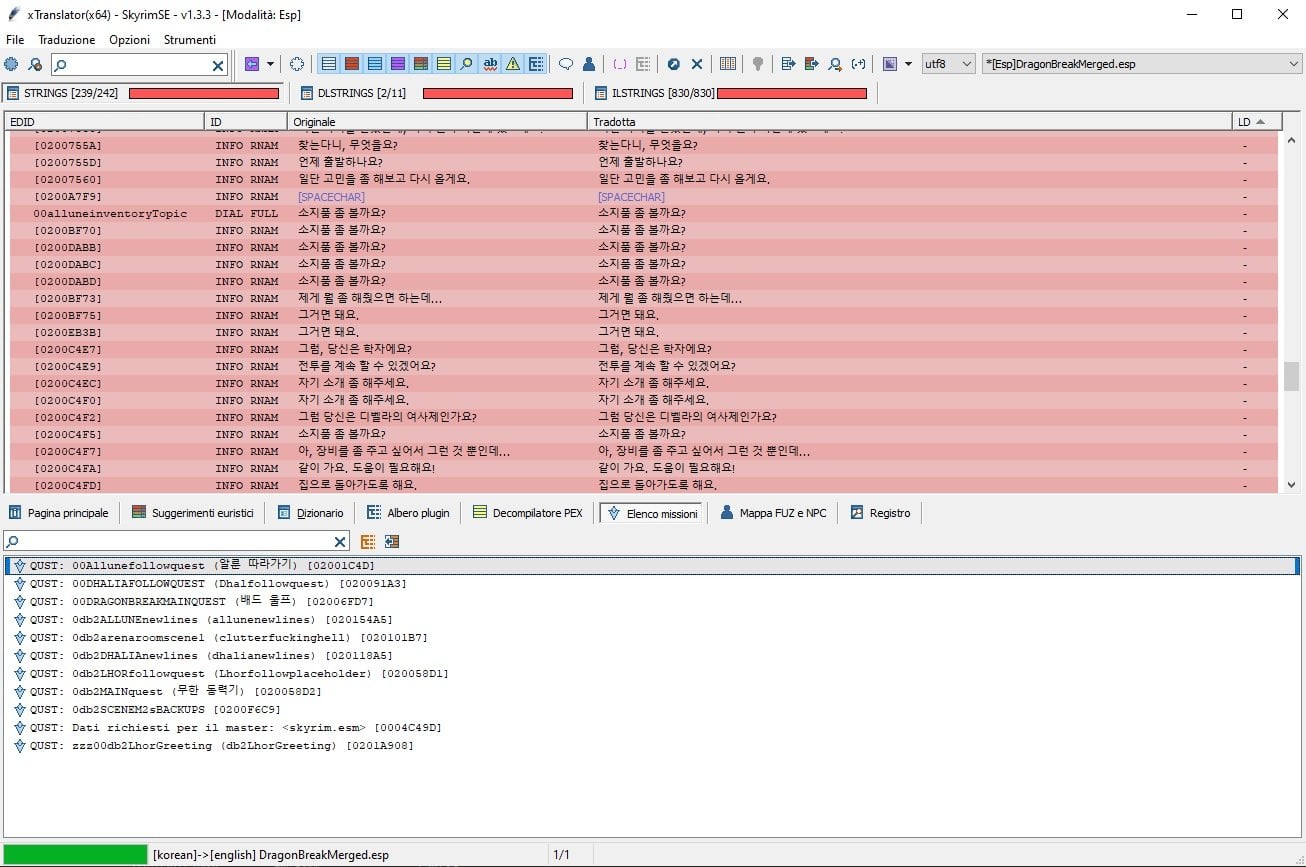Click the columns grid toolbar icon

(x=728, y=64)
